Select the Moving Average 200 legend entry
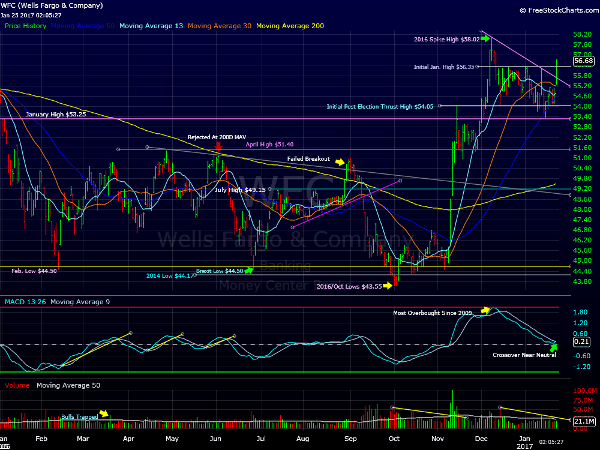 (x=290, y=26)
